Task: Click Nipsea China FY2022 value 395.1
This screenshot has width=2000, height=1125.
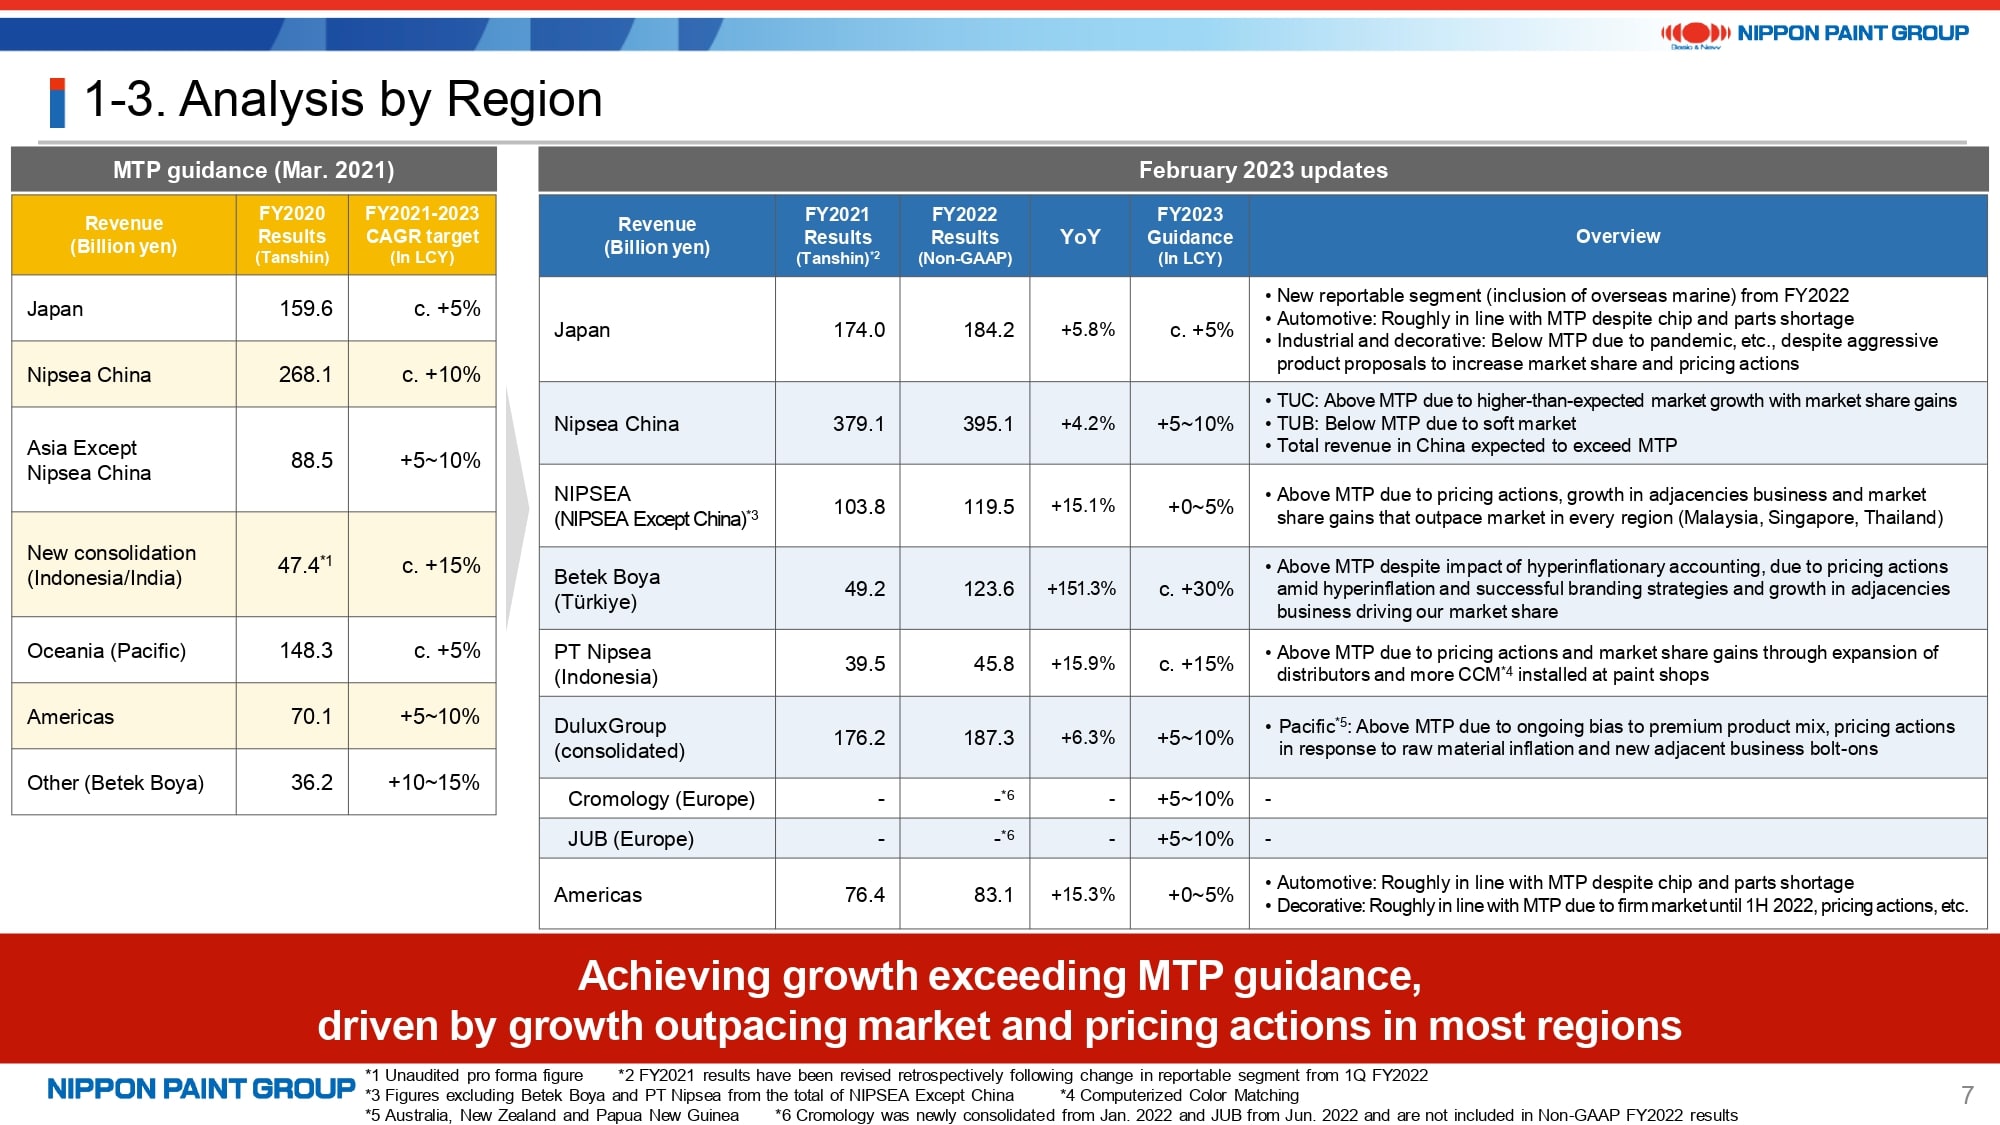Action: click(988, 423)
